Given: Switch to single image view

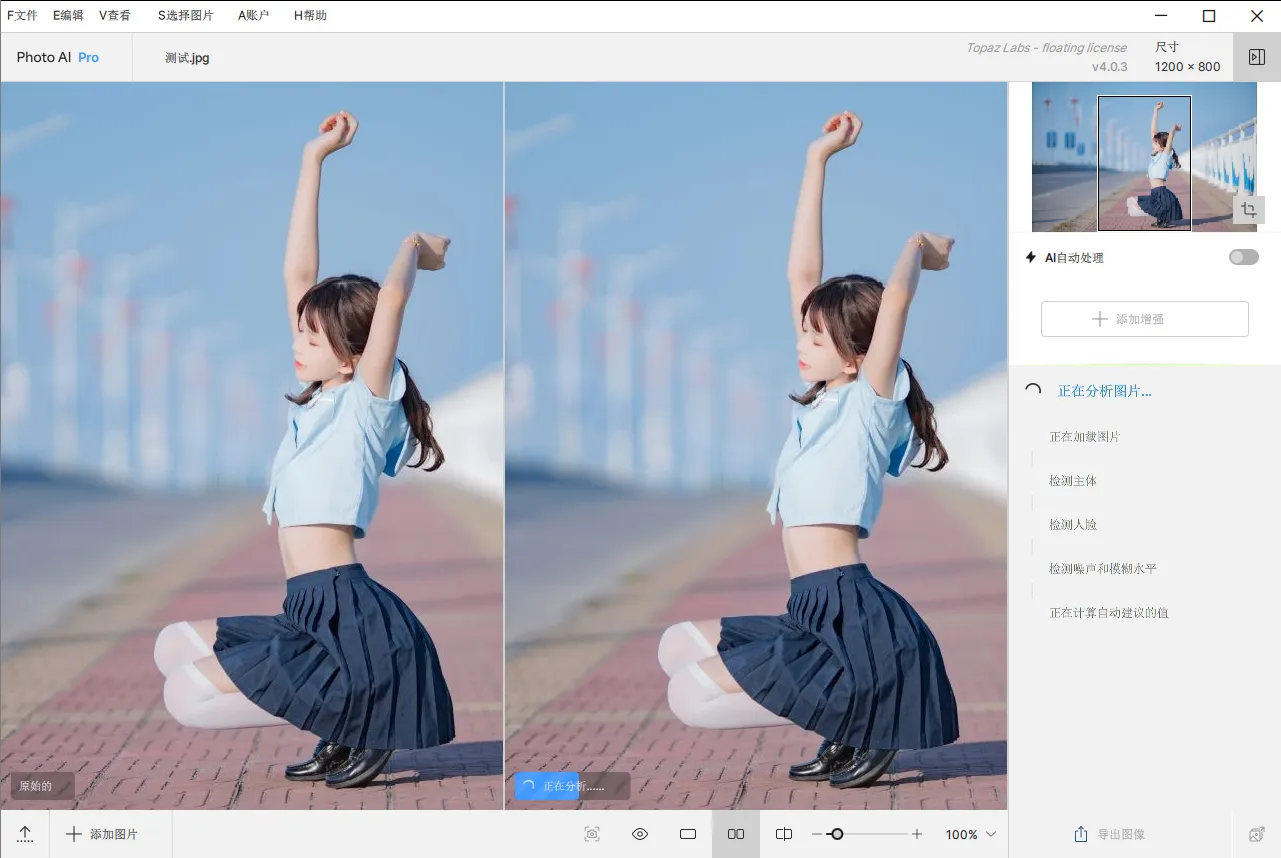Looking at the screenshot, I should tap(688, 834).
